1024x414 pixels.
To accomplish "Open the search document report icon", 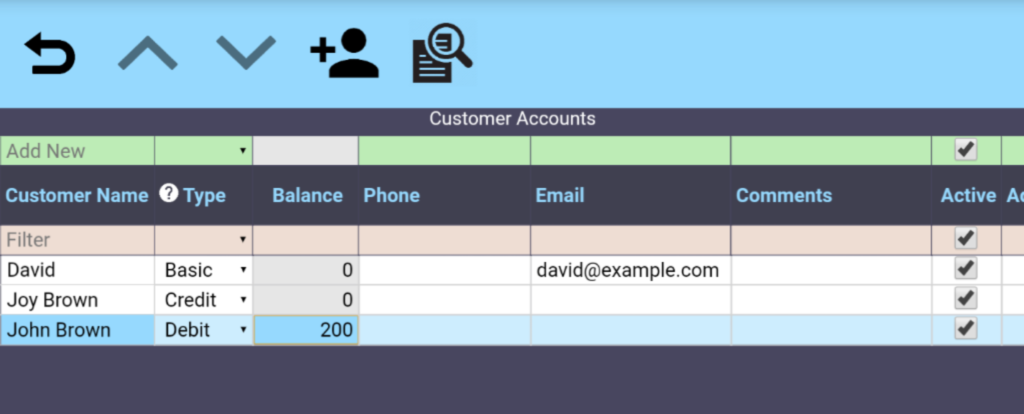I will pyautogui.click(x=441, y=53).
